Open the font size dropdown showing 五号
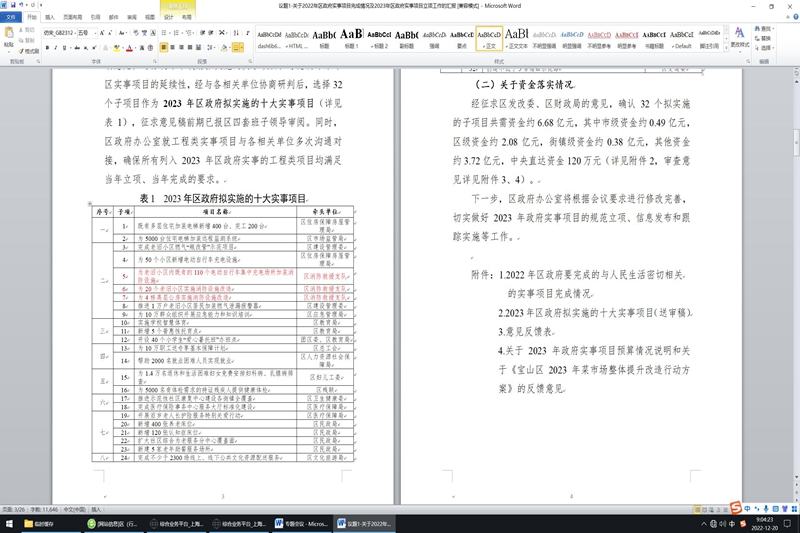 [x=87, y=33]
